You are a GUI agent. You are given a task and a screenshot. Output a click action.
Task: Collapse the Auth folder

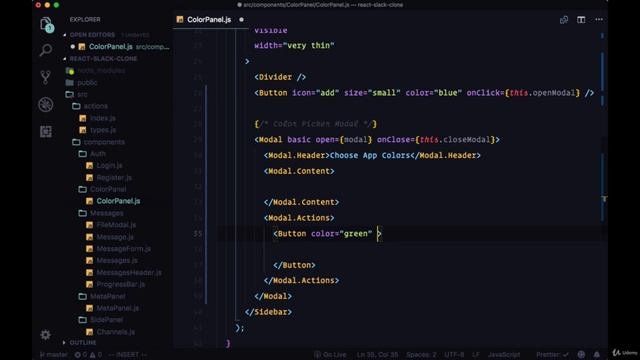pyautogui.click(x=98, y=154)
